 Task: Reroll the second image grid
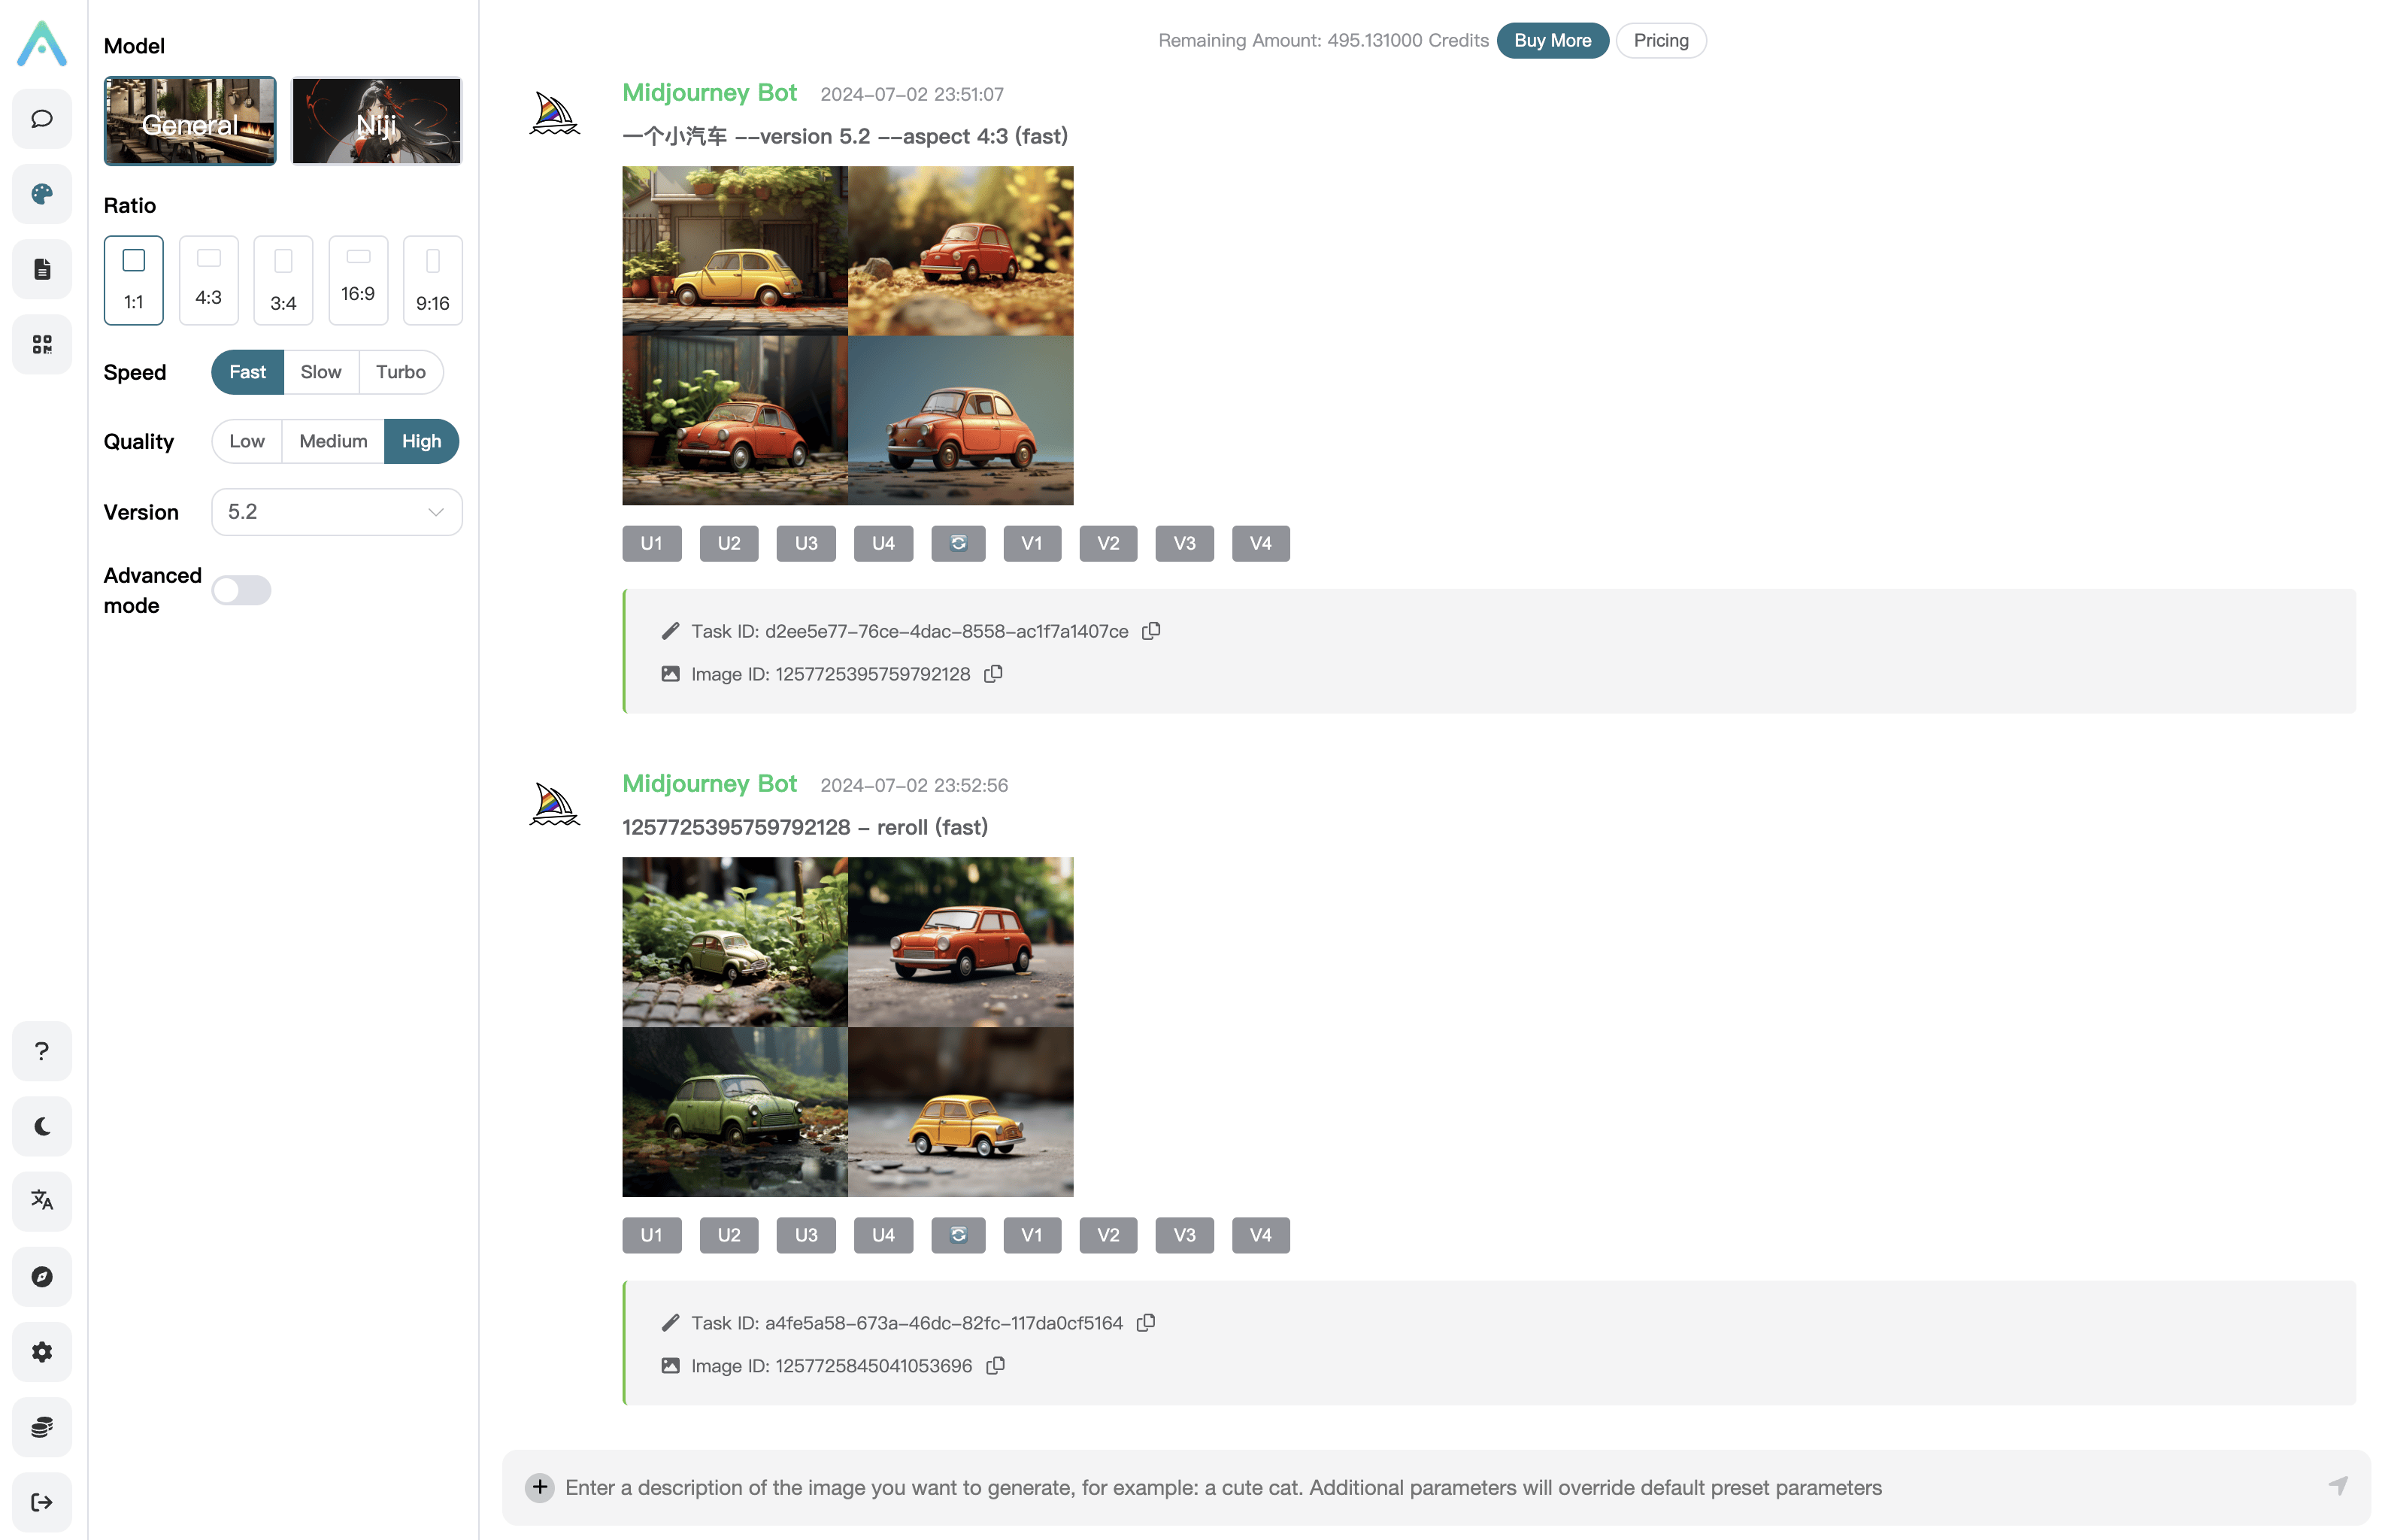[x=958, y=1235]
